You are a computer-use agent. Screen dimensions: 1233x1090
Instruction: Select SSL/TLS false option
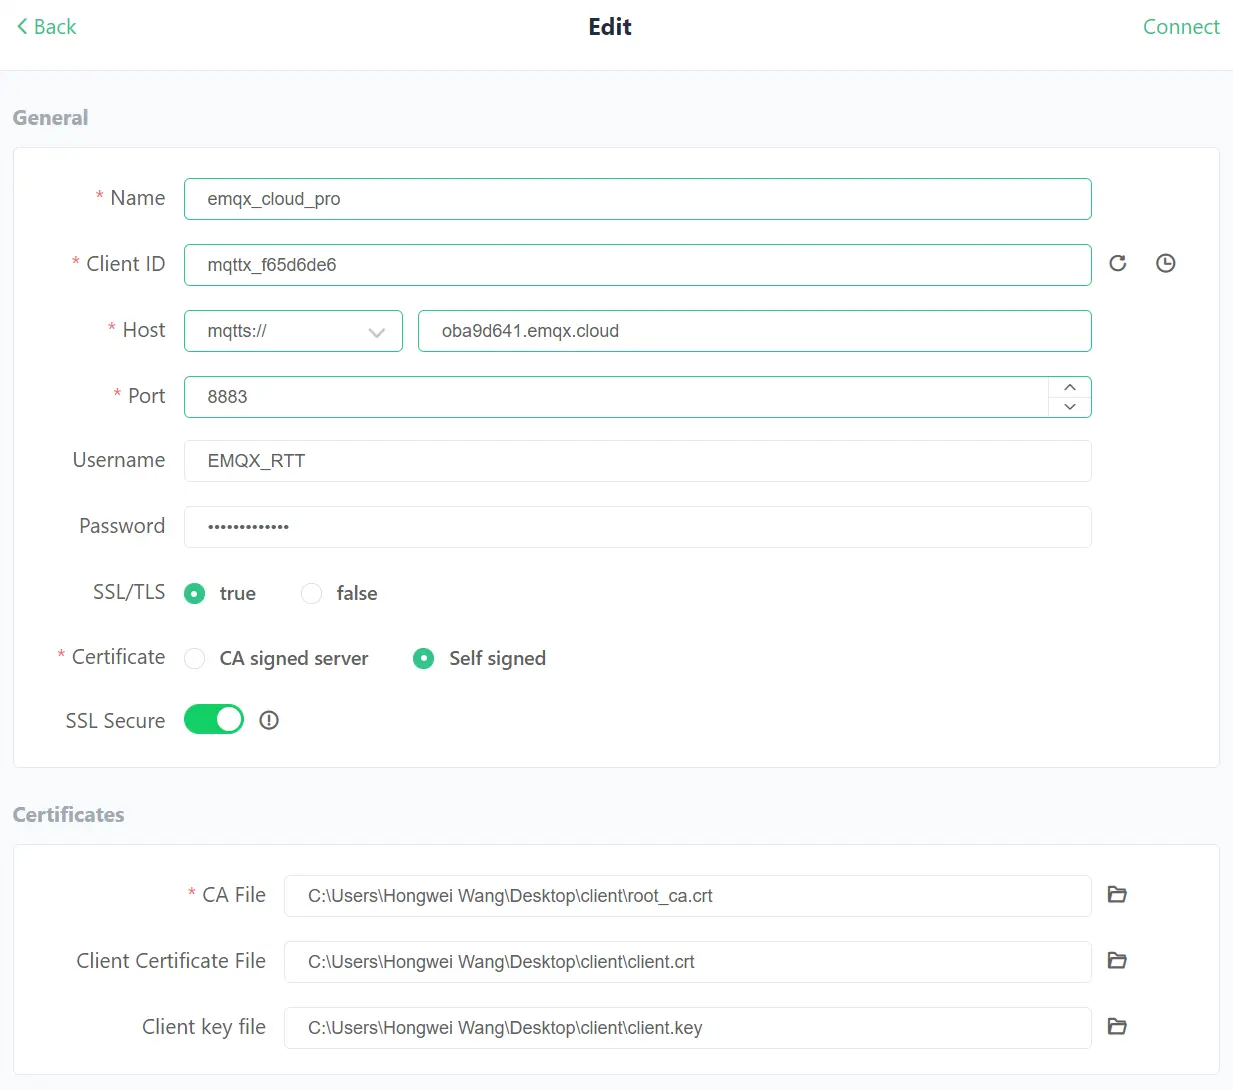[312, 593]
